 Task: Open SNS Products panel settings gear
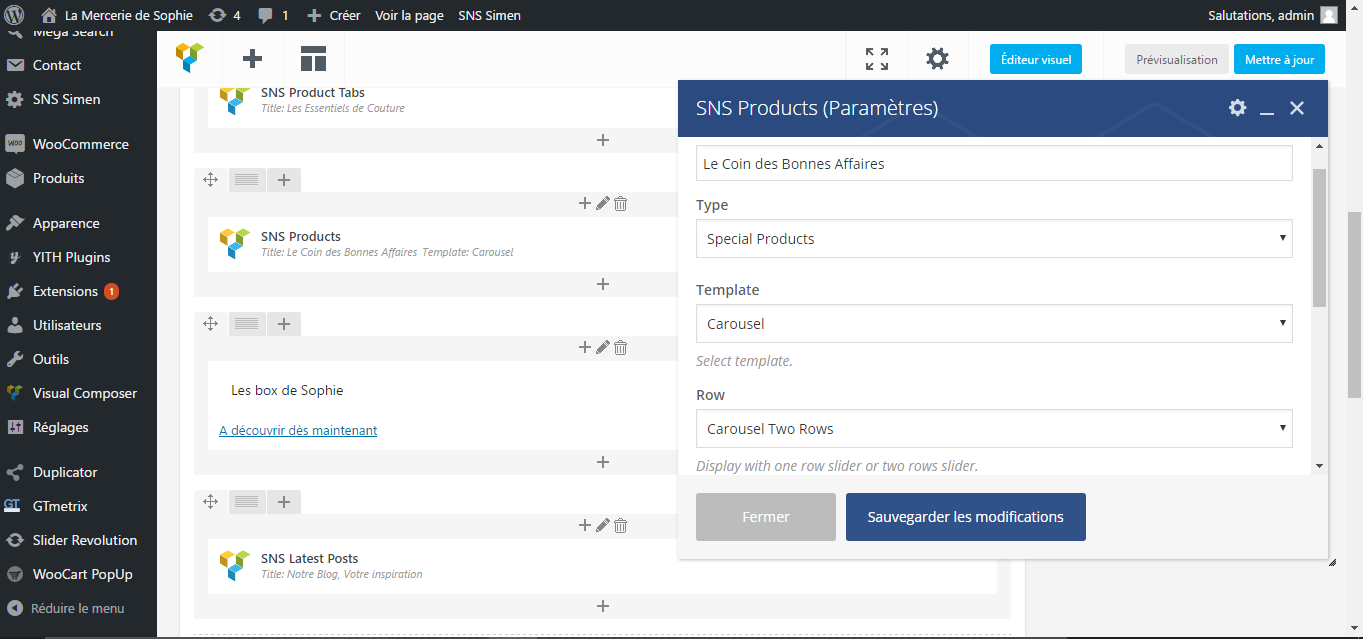pyautogui.click(x=1238, y=108)
